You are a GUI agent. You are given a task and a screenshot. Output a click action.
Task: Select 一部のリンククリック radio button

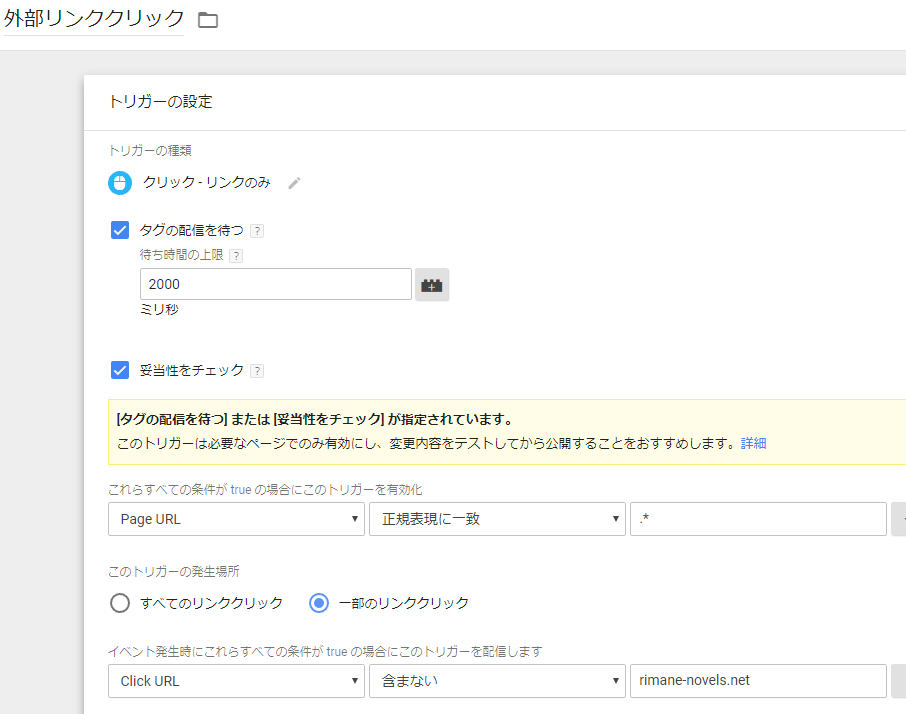pos(319,603)
